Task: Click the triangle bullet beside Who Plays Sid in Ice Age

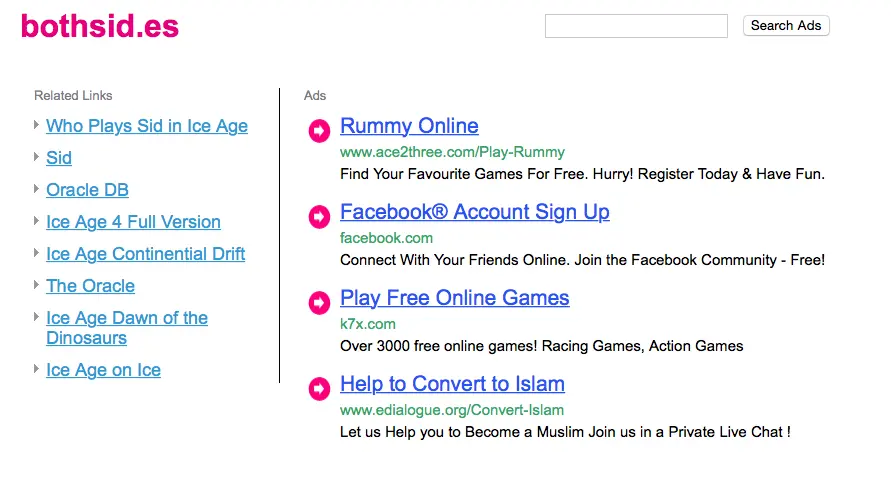Action: 37,126
